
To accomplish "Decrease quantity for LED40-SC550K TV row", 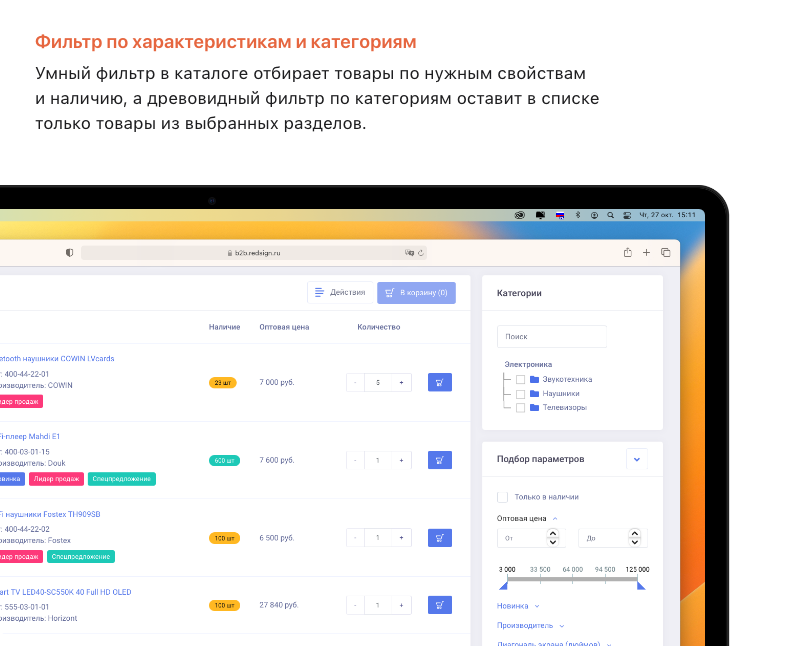I will (355, 605).
